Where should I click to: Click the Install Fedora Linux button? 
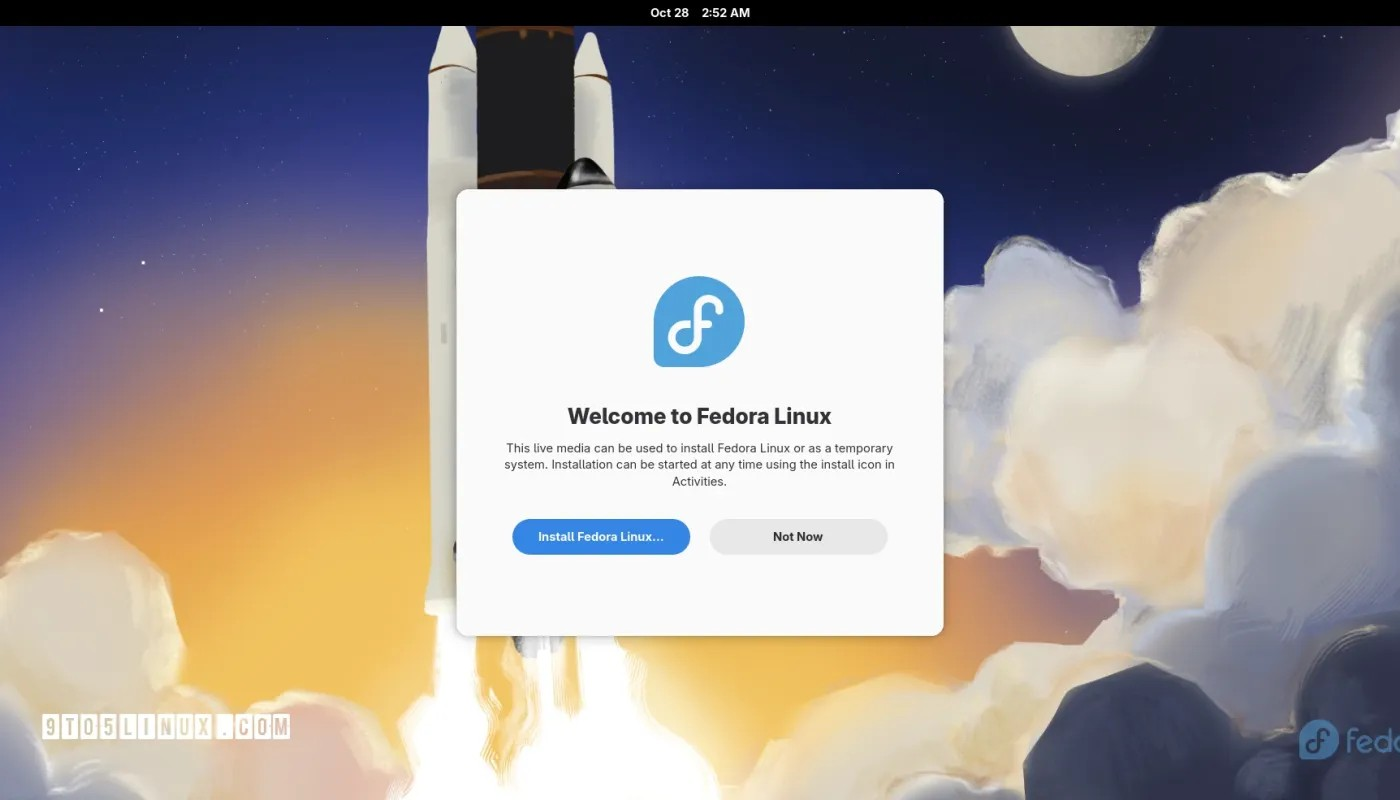coord(601,537)
